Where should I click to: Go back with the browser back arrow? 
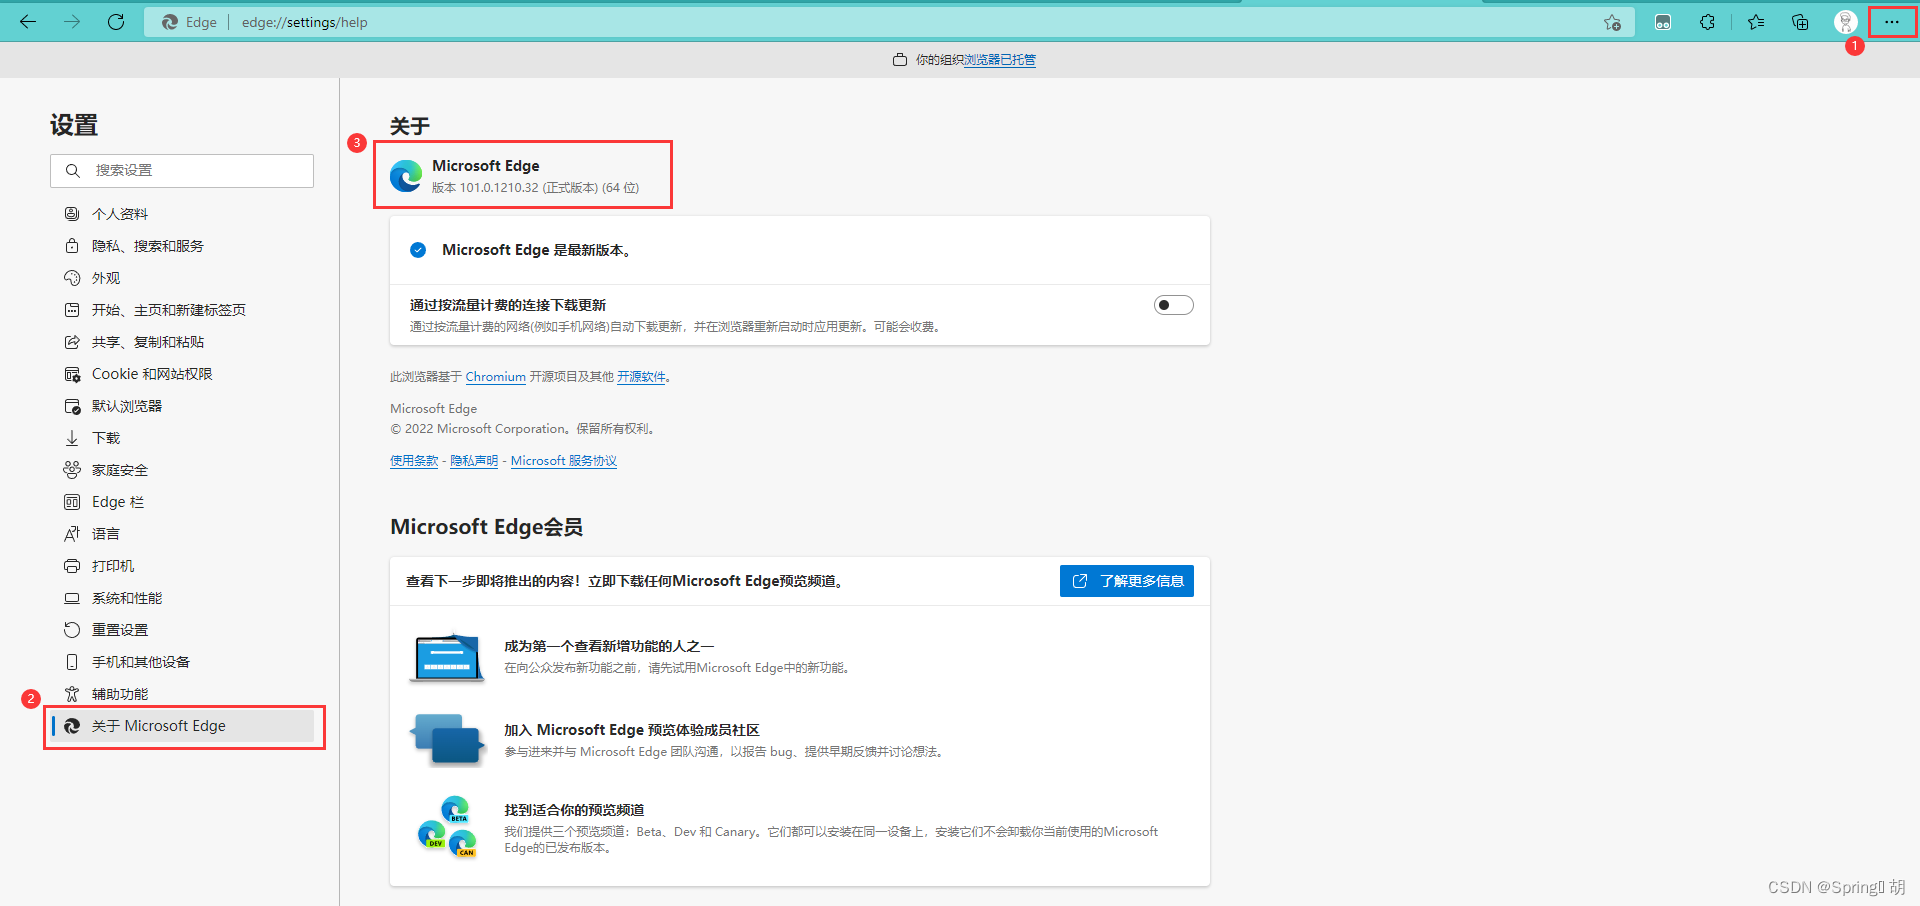pos(28,22)
